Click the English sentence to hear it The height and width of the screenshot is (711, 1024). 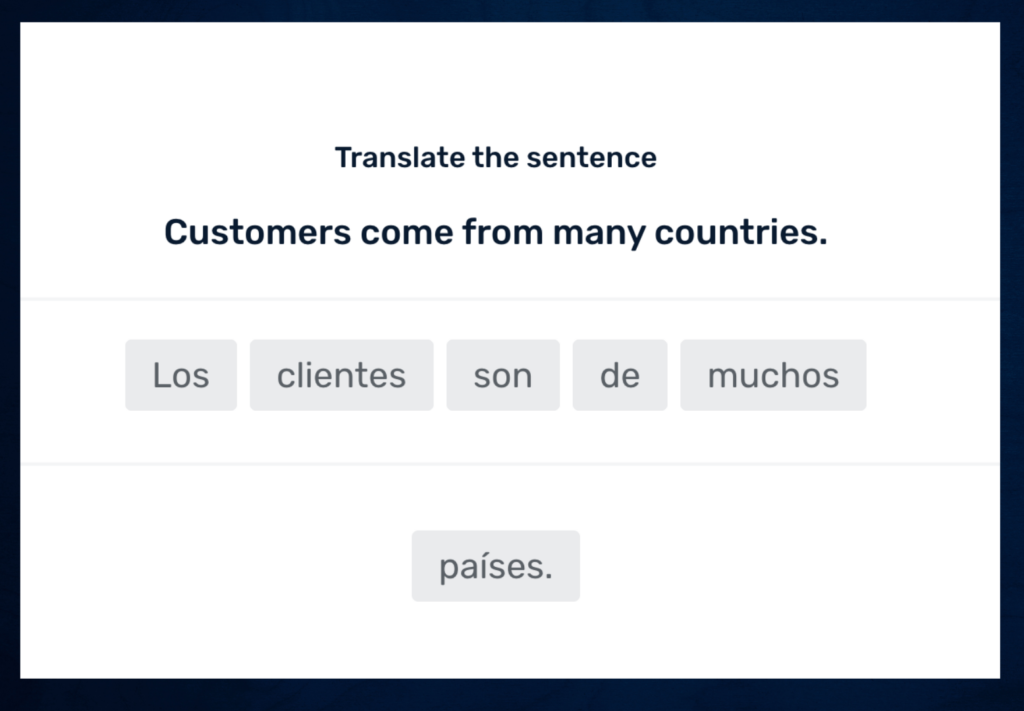496,232
